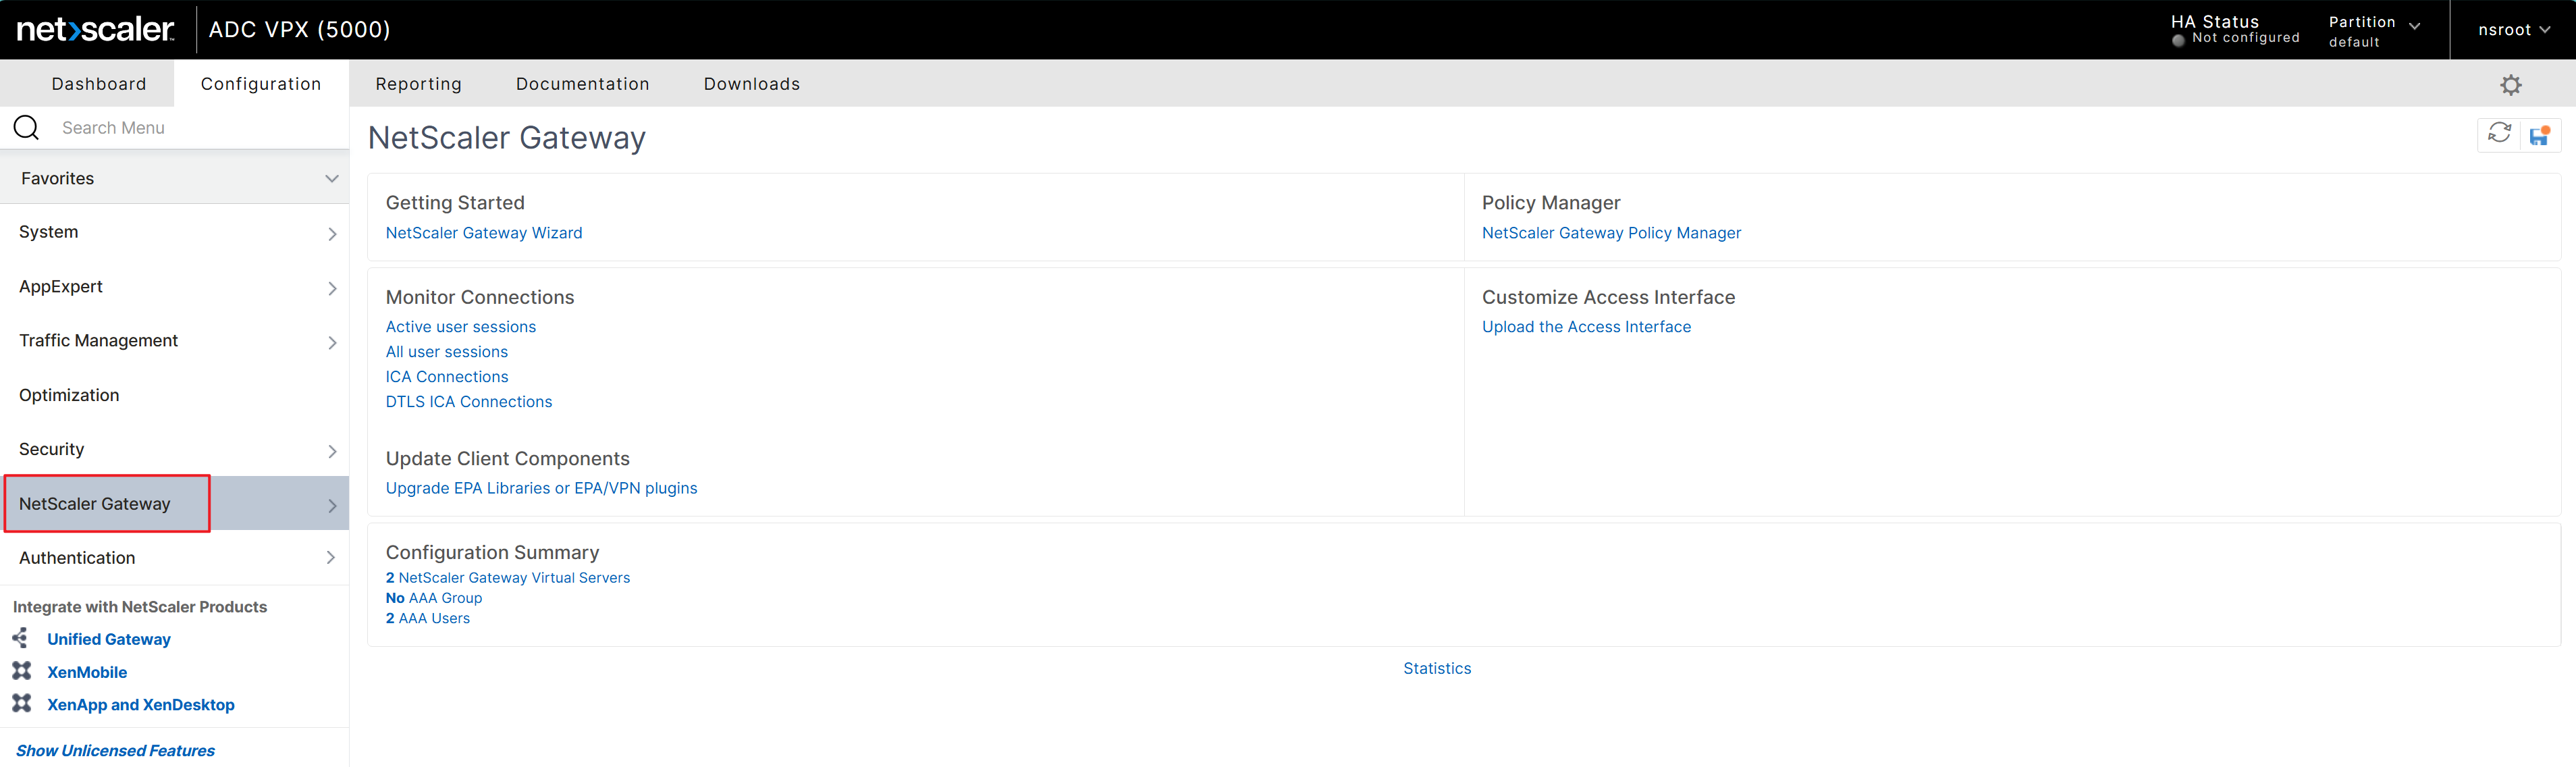Click the NetScaler logo
2576x767 pixels.
point(96,29)
